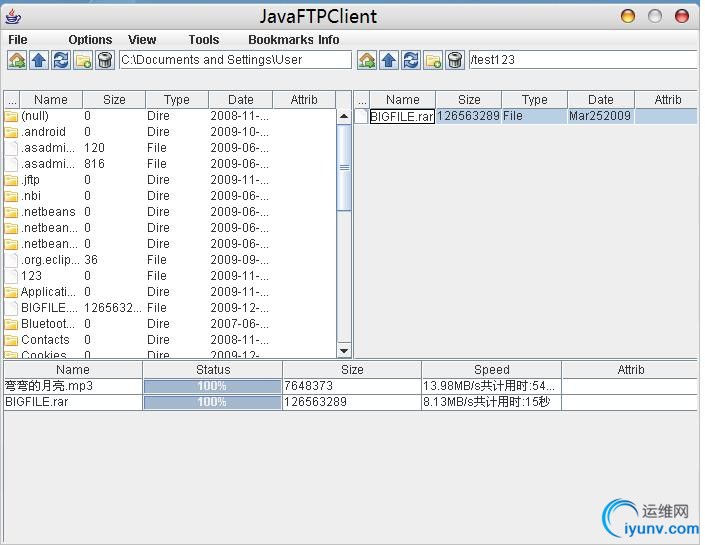Viewport: 705px width, 545px height.
Task: Sort local list by Type header
Action: 177,99
